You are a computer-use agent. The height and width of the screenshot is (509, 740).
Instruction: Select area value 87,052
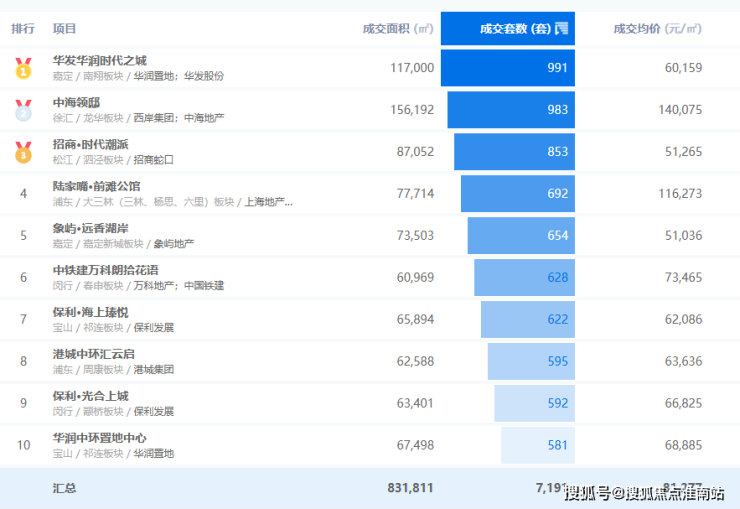tap(415, 152)
